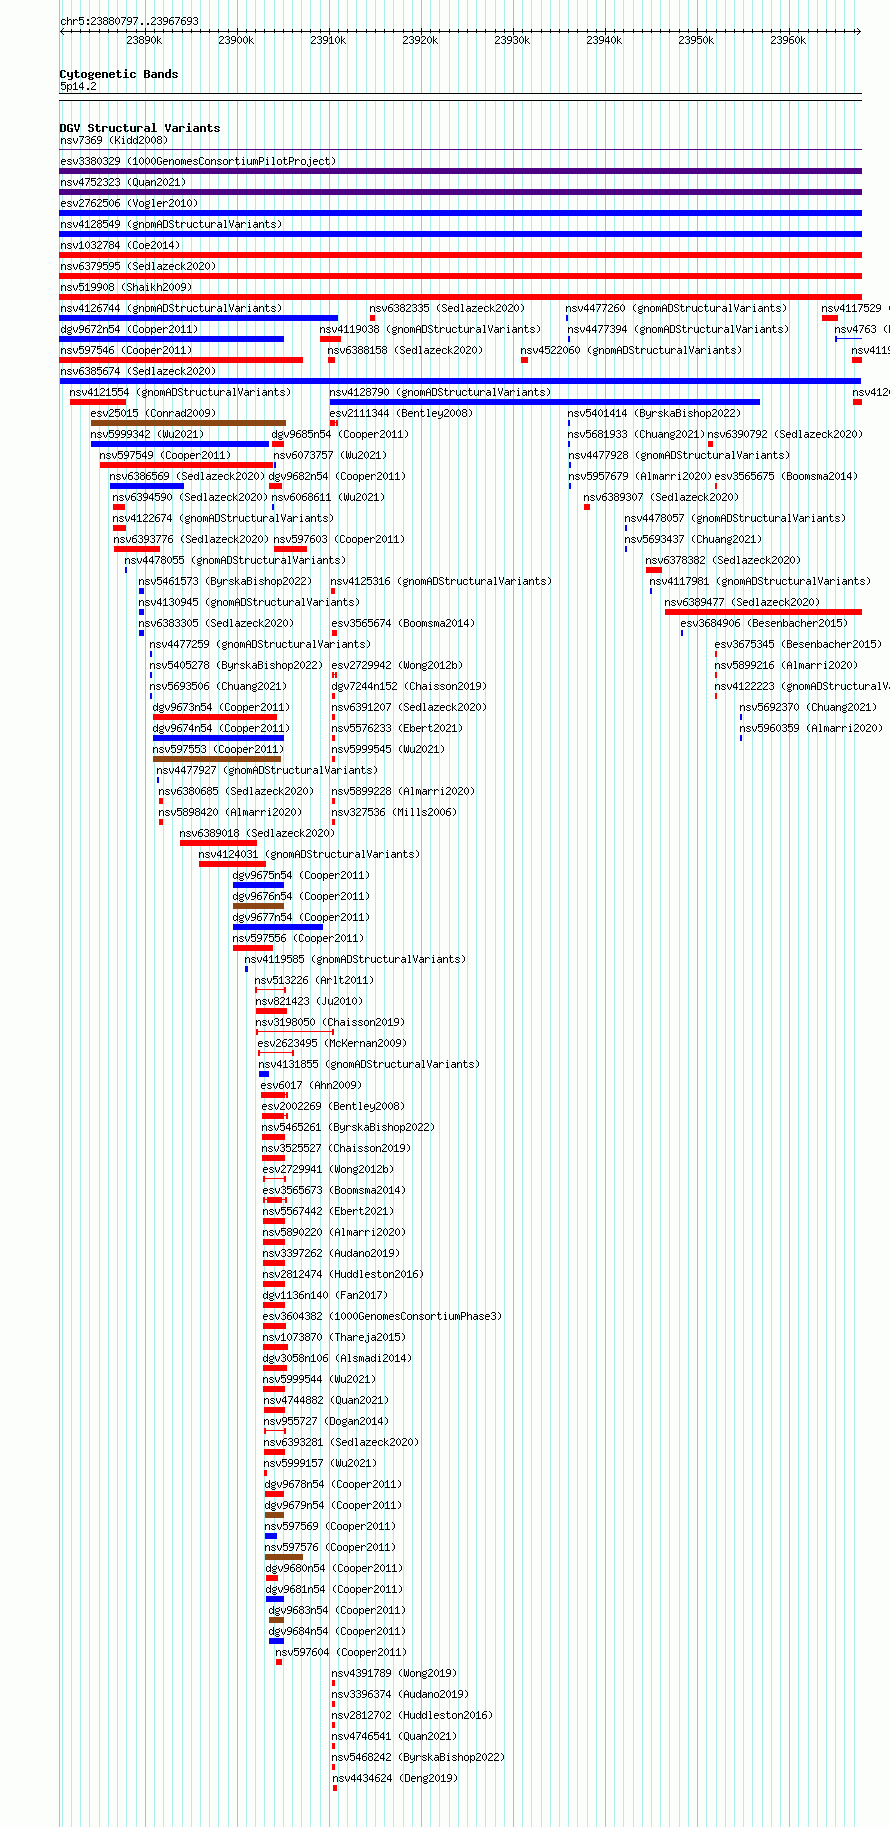The height and width of the screenshot is (1827, 890).
Task: Open nsv6385674 (Sedlazeck2020) variant label
Action: click(138, 371)
